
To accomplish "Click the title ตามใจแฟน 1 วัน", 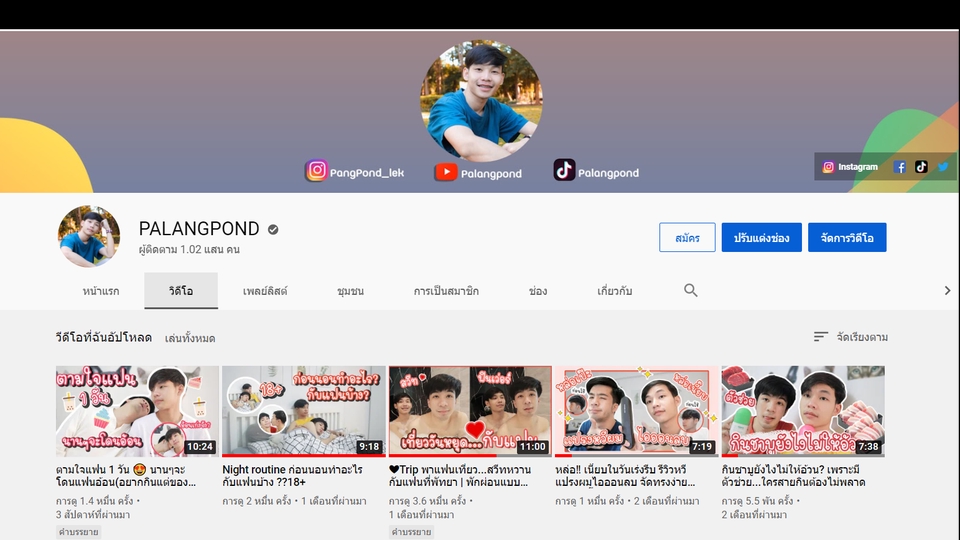I will 126,476.
